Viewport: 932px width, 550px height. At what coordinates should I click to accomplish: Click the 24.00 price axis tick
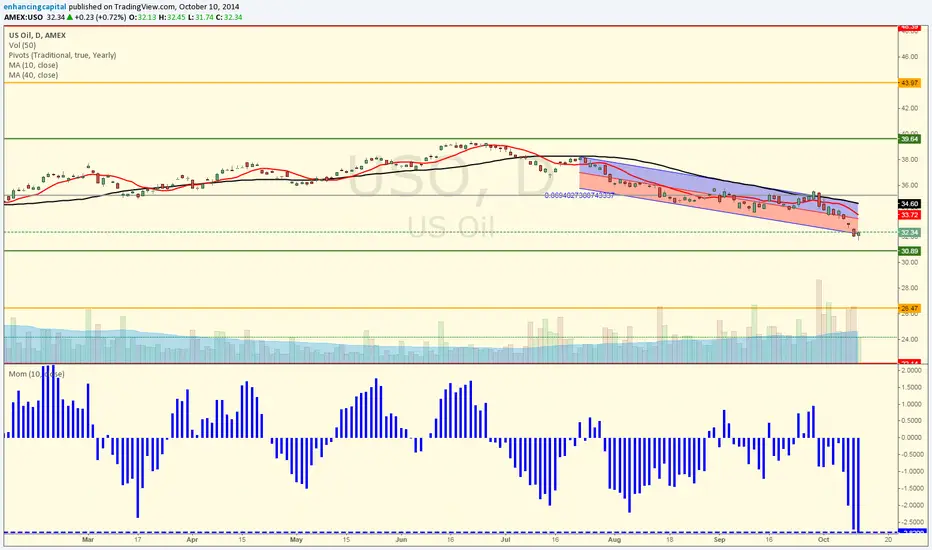pos(909,340)
